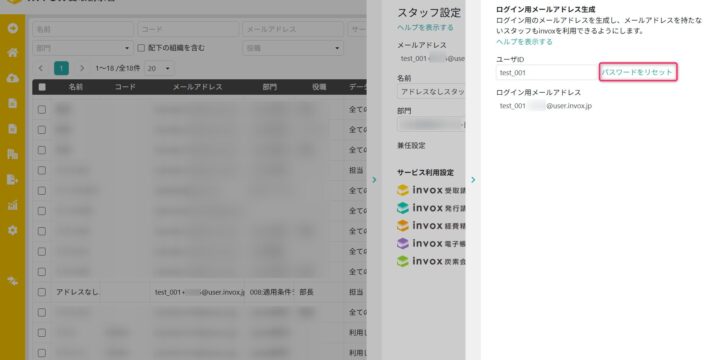720x360 pixels.
Task: Select page 1 in the pagination
Action: [62, 68]
